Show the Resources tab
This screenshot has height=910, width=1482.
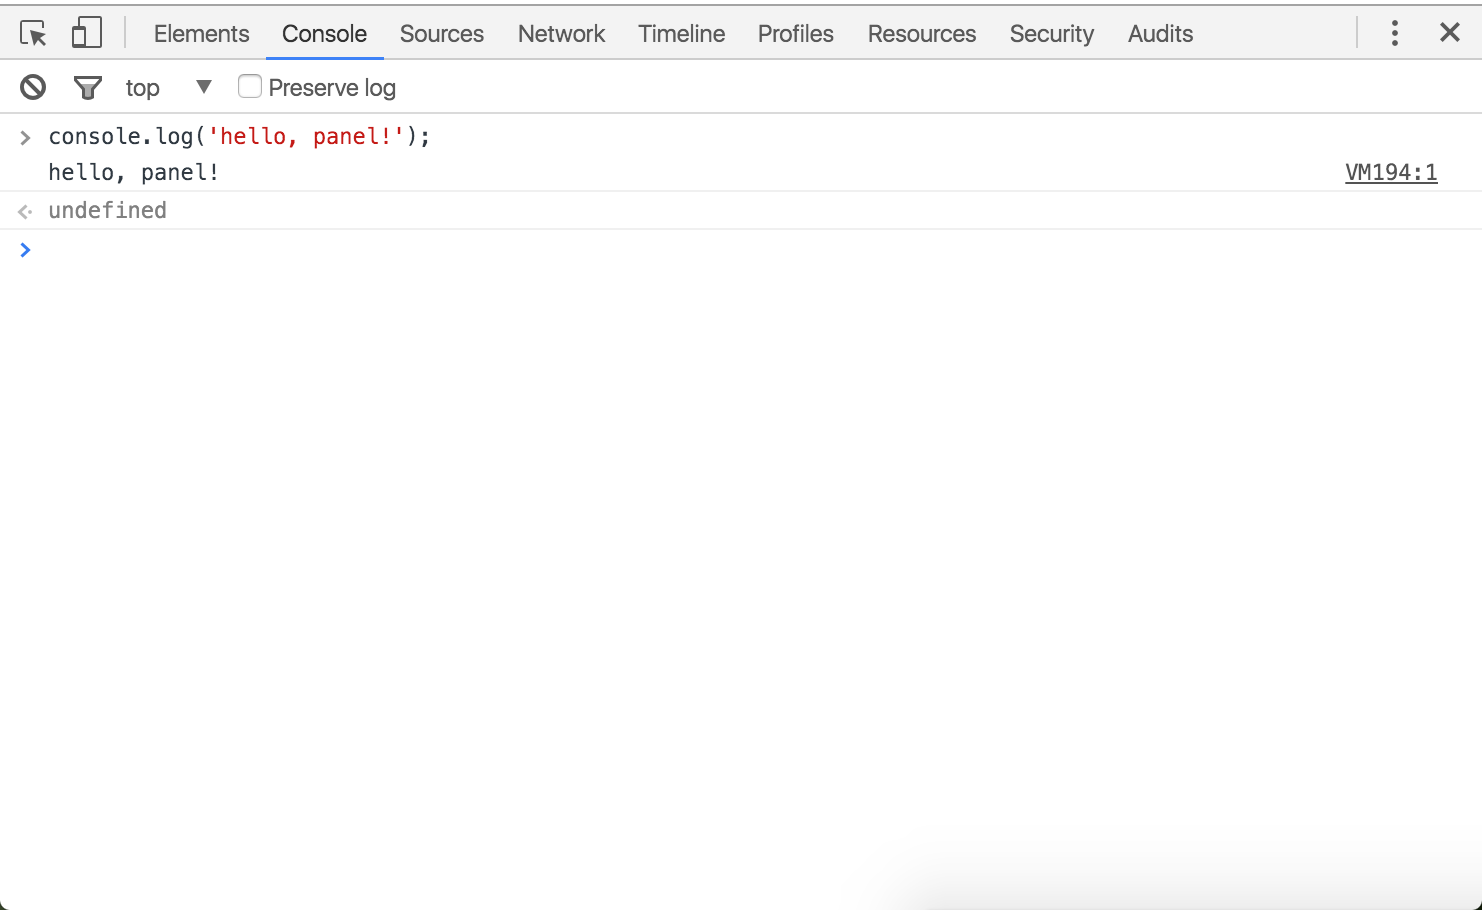(x=921, y=33)
